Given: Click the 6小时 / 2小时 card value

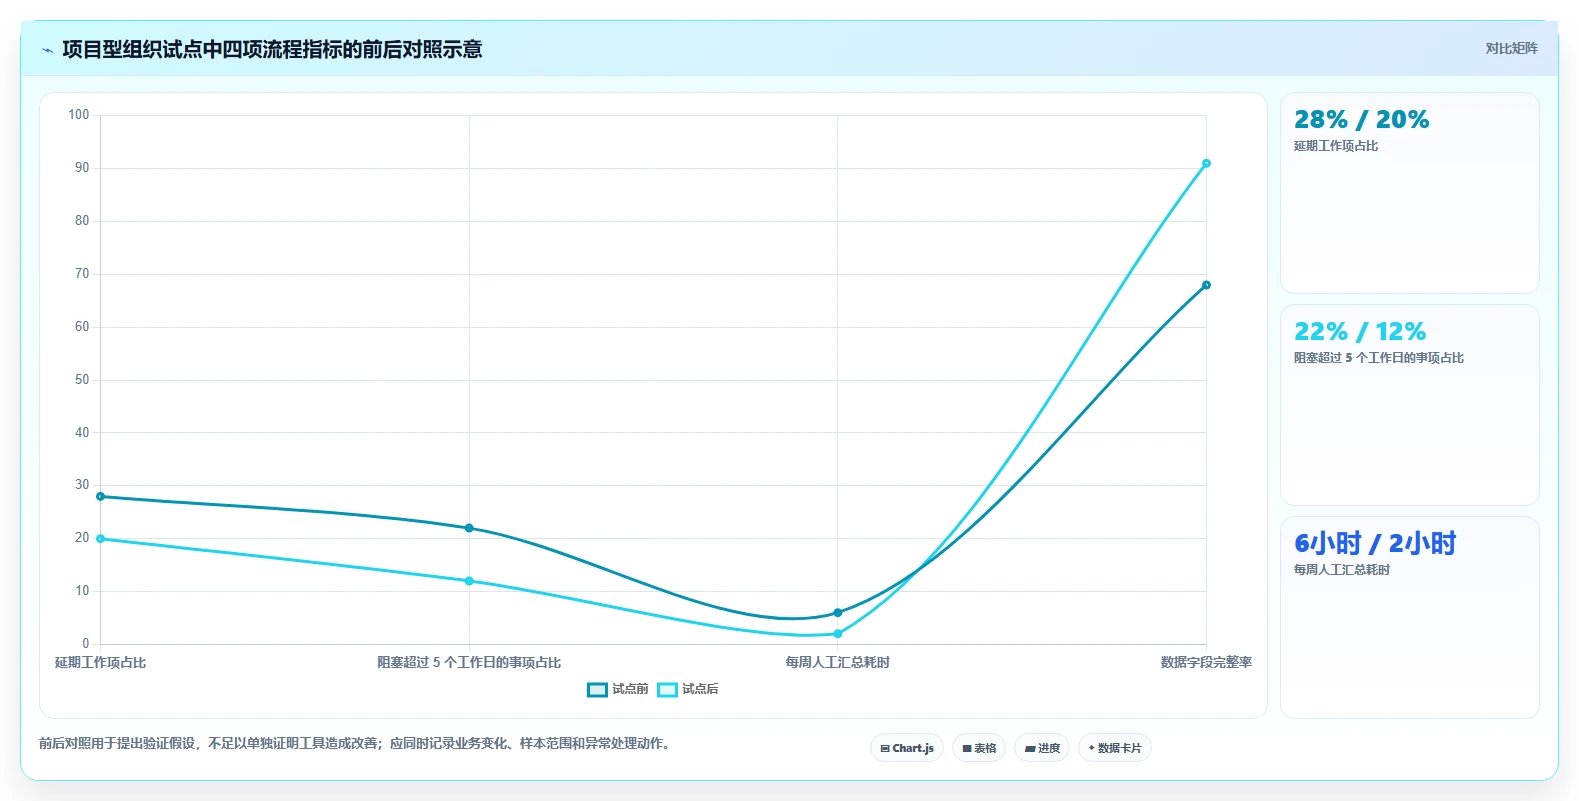Looking at the screenshot, I should (1375, 543).
